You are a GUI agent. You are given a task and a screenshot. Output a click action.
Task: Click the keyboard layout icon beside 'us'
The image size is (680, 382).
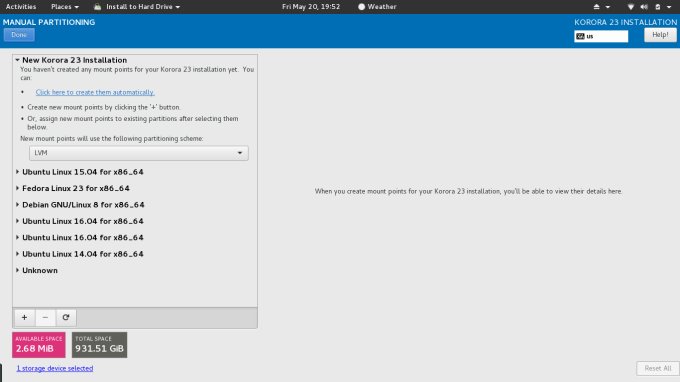580,36
